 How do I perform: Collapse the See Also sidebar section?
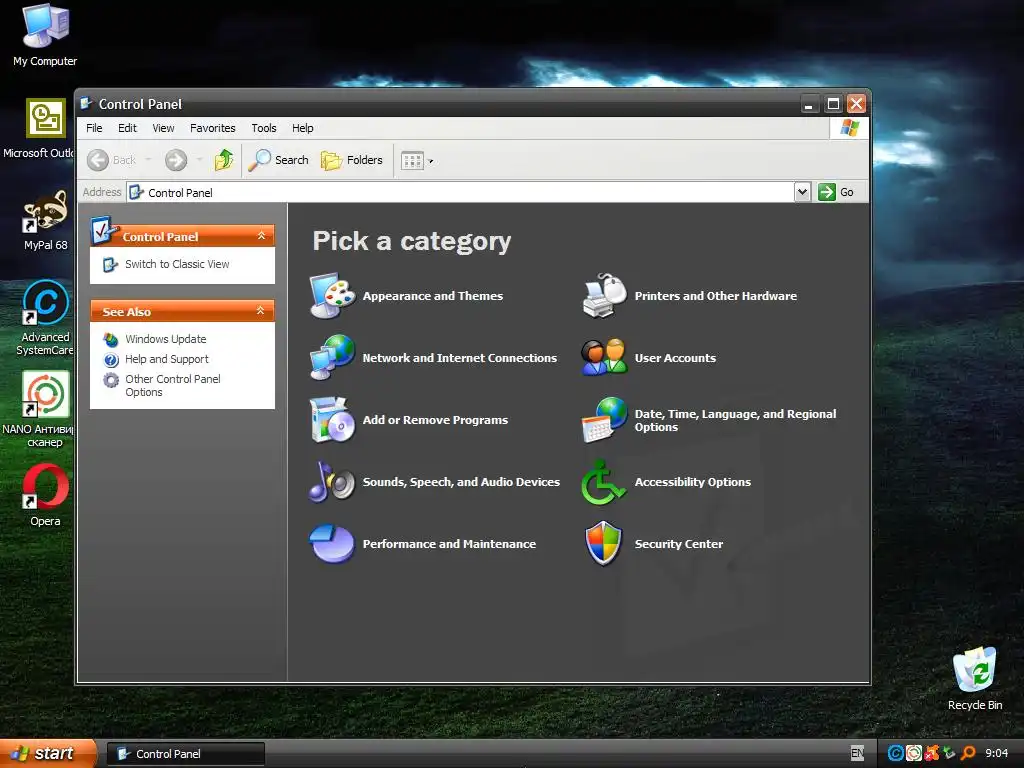tap(261, 311)
